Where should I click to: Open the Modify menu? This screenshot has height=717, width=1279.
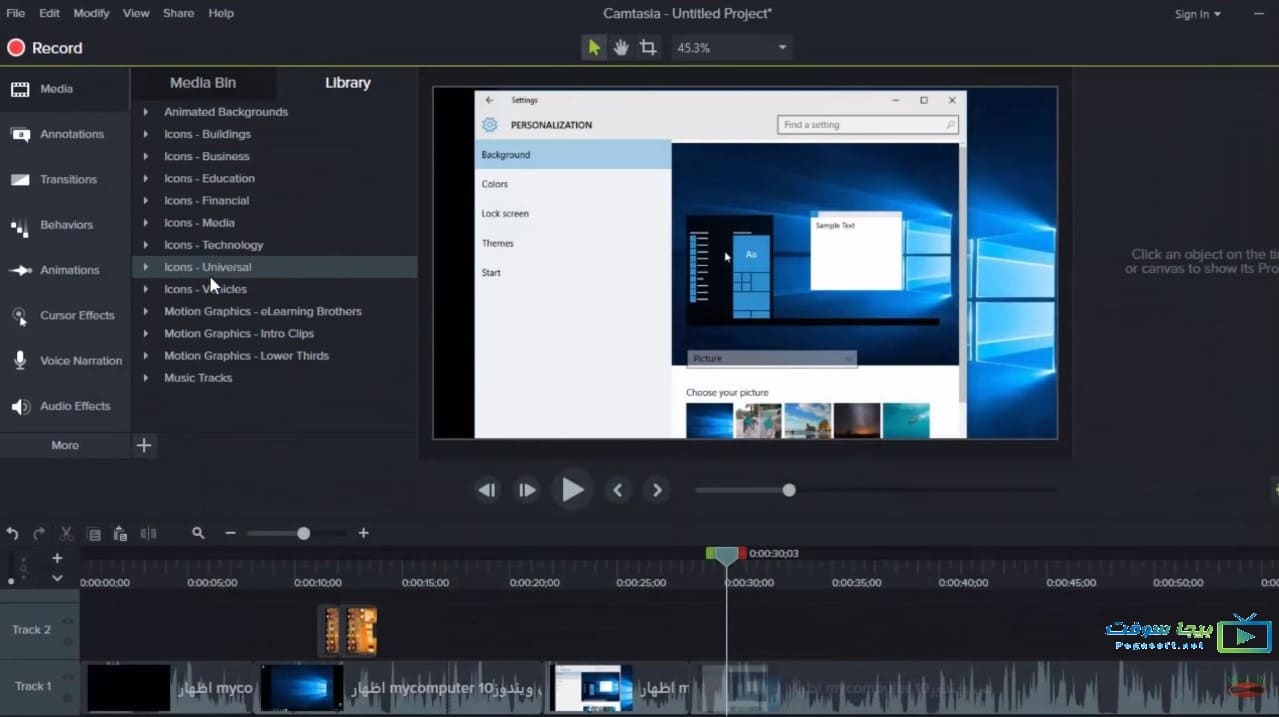(x=92, y=13)
